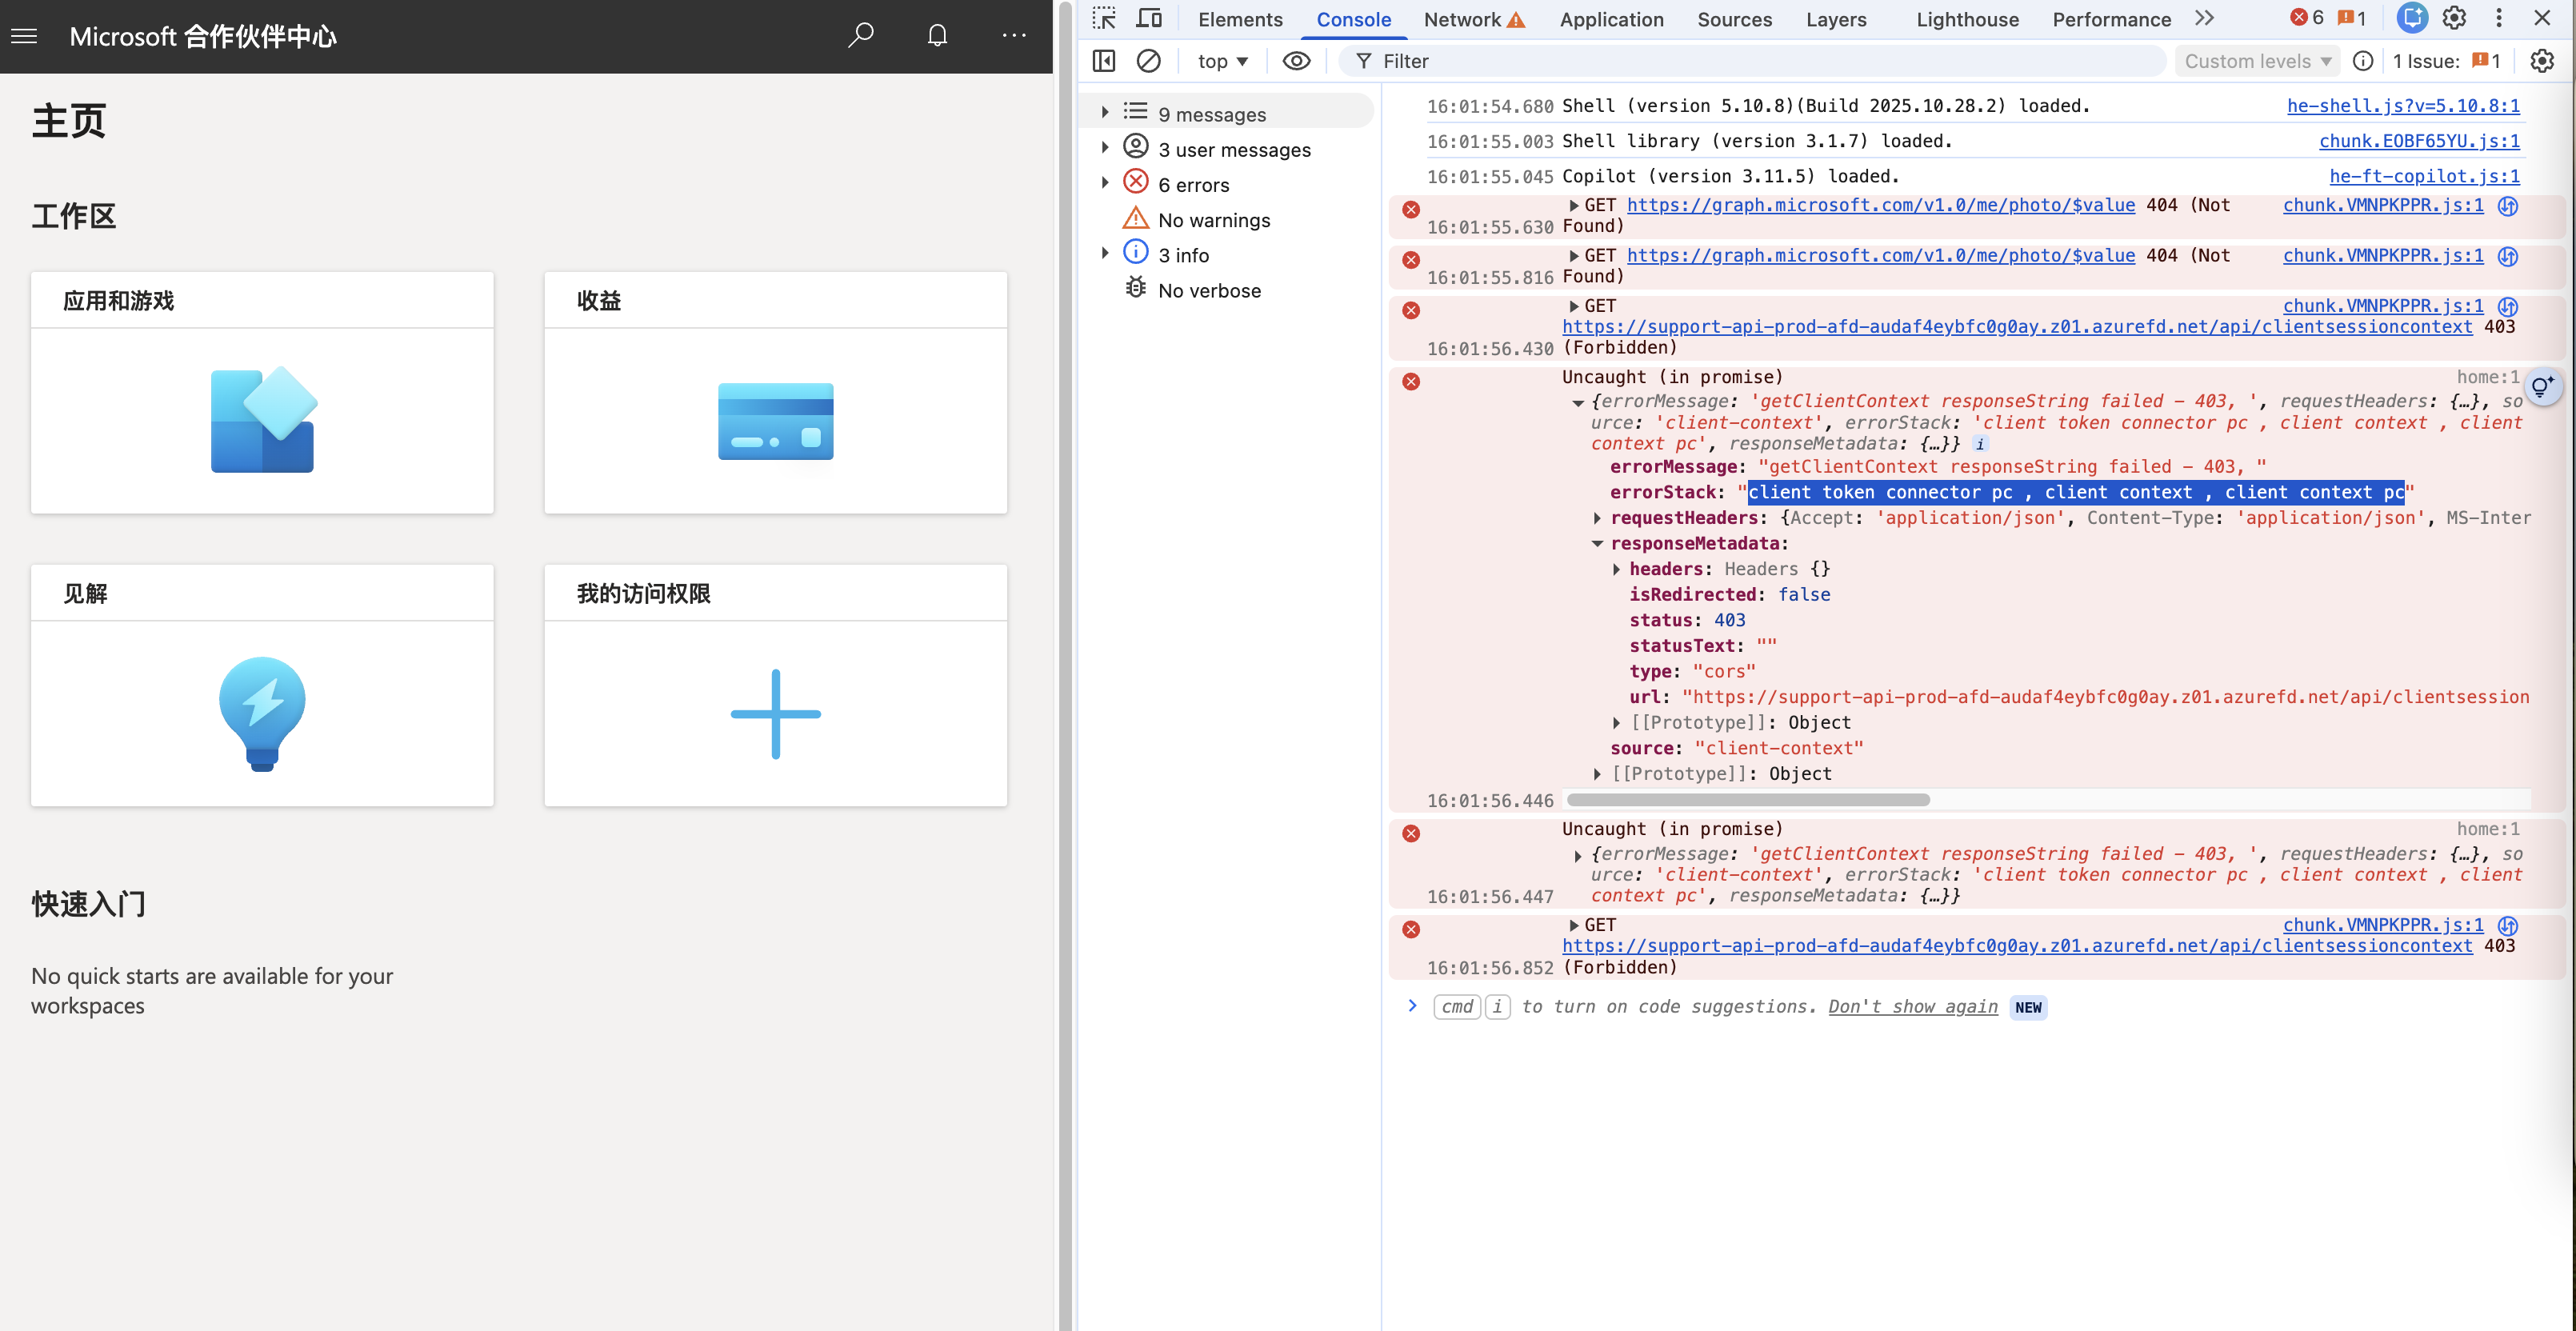Open the 16:01:56.430 clientsessioncontext URL link
Viewport: 2576px width, 1331px height.
tap(2016, 326)
